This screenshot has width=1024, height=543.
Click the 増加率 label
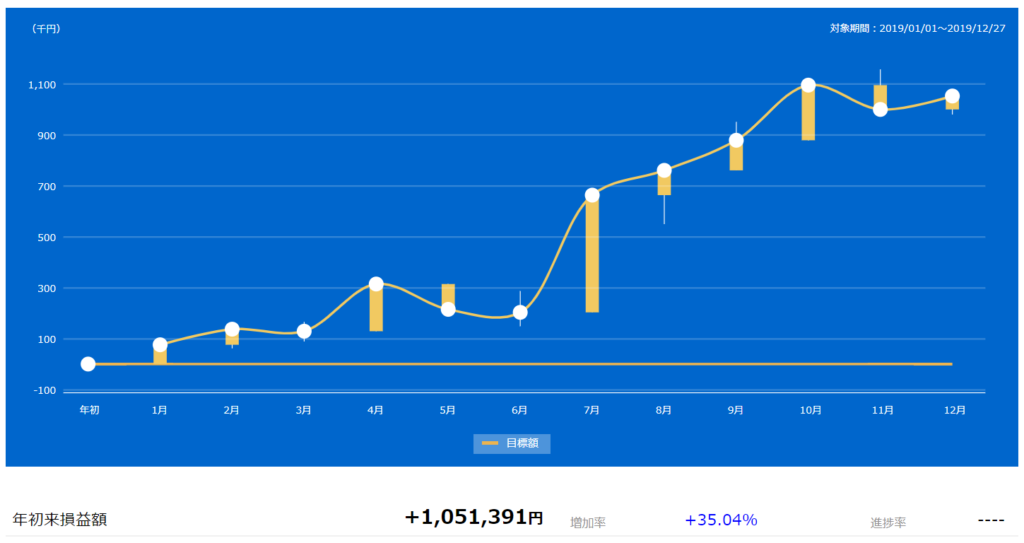coord(588,523)
